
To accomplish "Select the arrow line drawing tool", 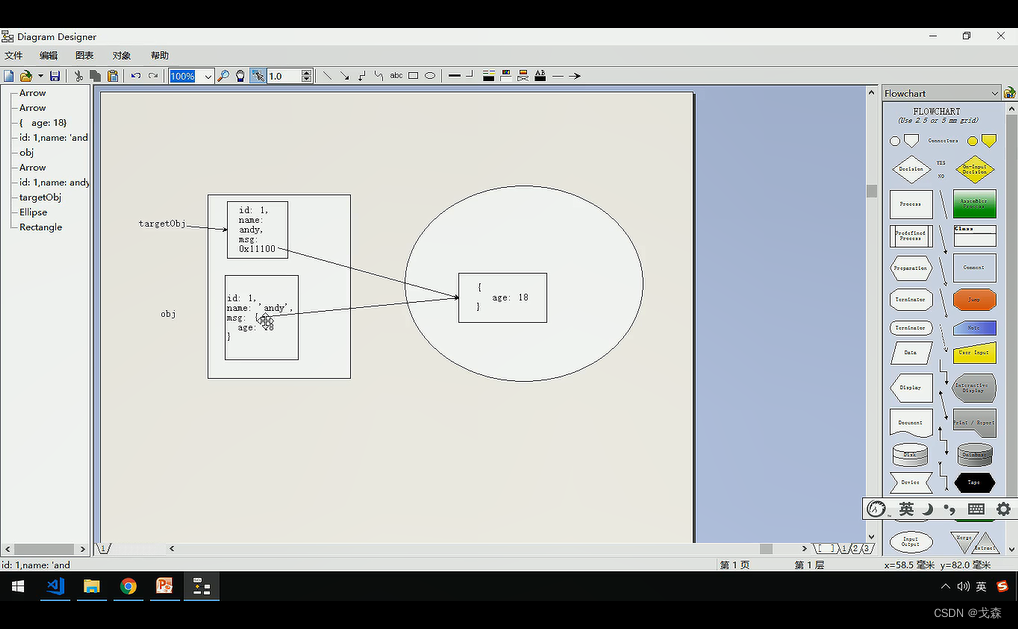I will 345,76.
